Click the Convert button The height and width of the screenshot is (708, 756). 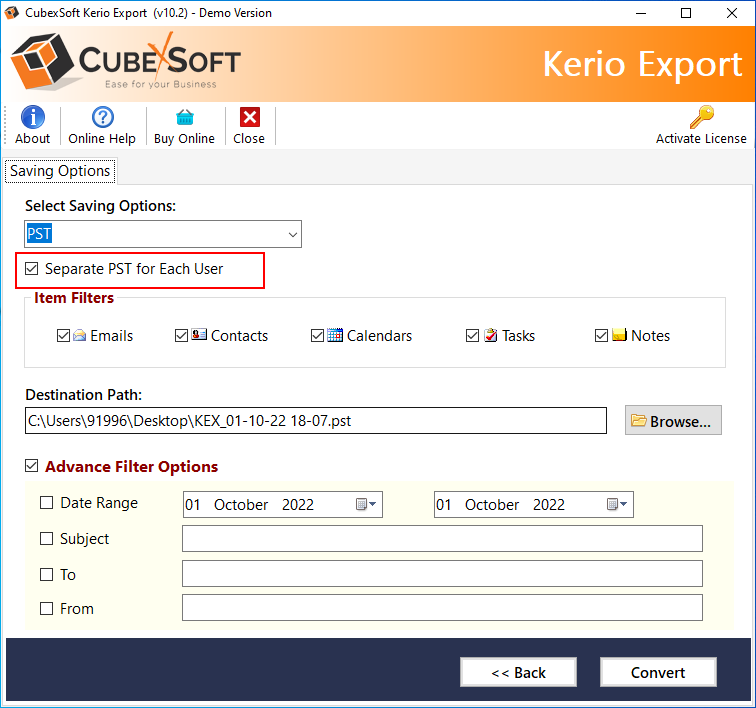click(658, 672)
